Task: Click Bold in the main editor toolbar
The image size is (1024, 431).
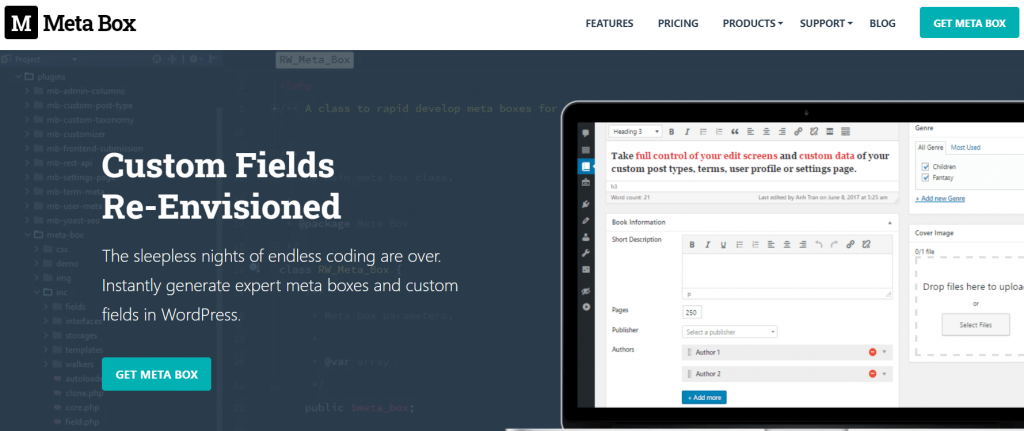Action: click(x=671, y=132)
